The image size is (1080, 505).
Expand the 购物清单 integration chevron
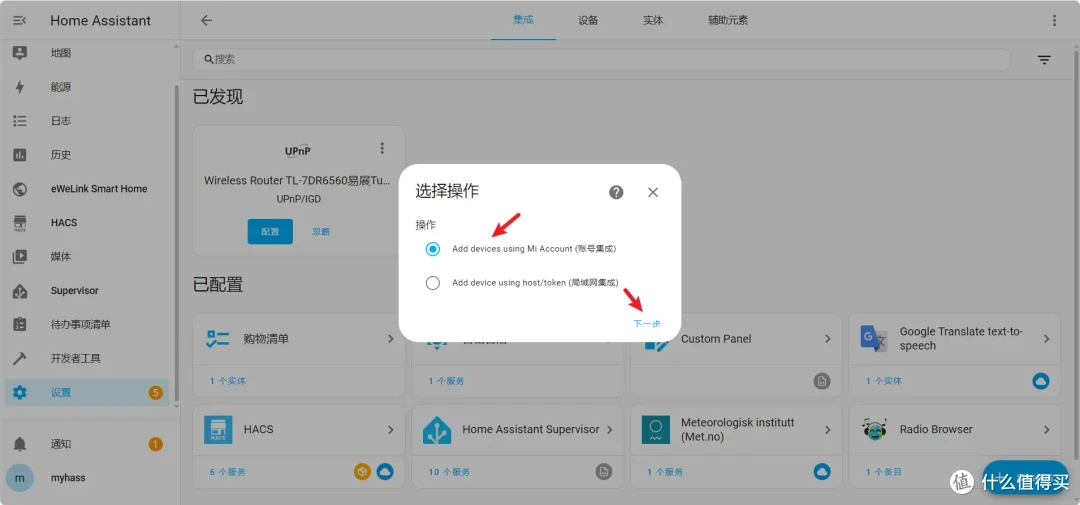point(391,339)
